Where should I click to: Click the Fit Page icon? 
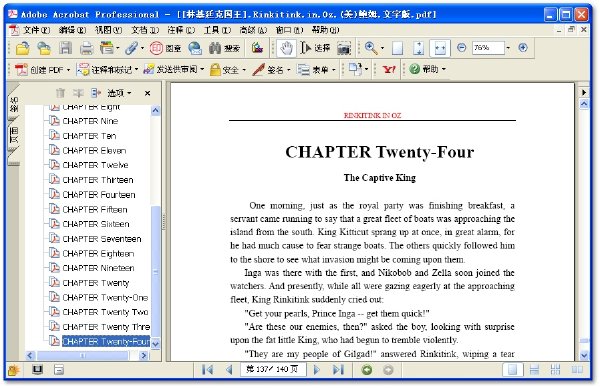click(x=419, y=48)
